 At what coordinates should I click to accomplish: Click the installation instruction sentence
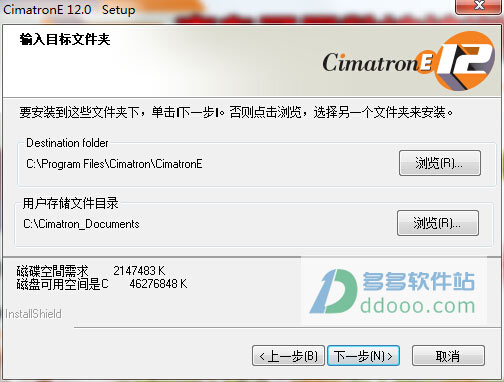(x=236, y=112)
